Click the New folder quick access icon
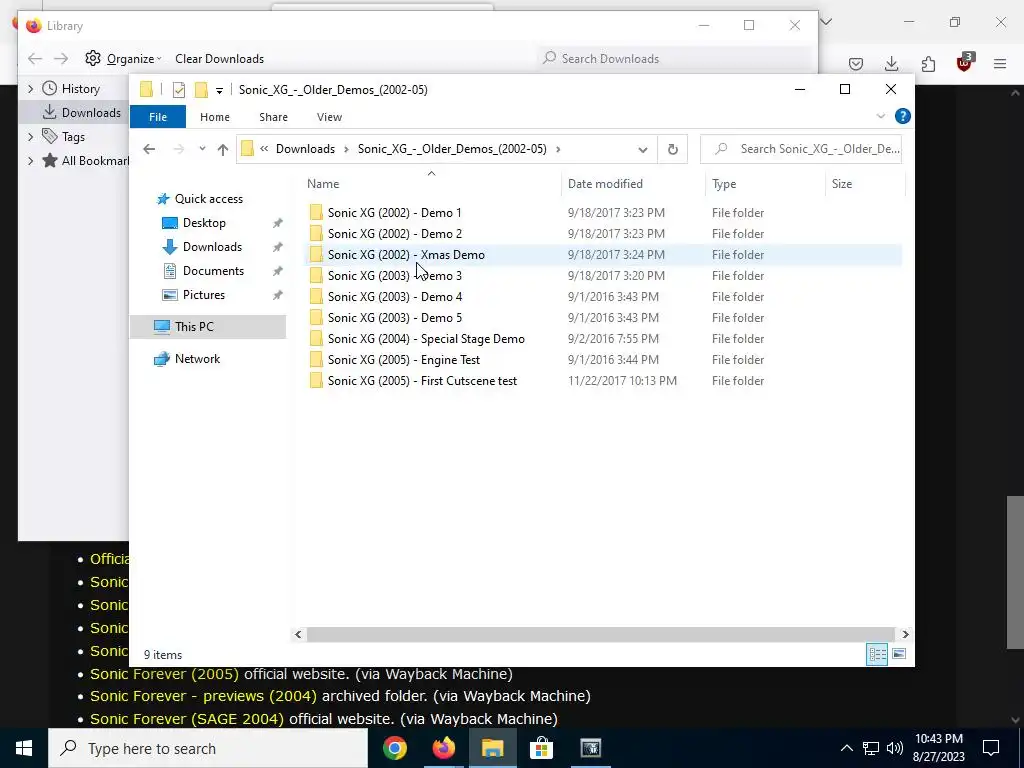Screen dimensions: 1024x768 [201, 89]
